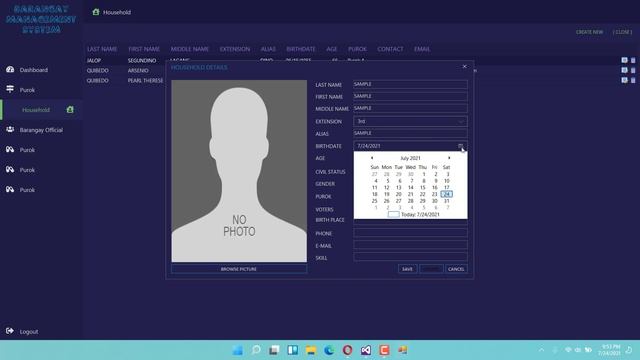This screenshot has width=640, height=360.
Task: Select July 24 in the calendar
Action: pos(447,194)
